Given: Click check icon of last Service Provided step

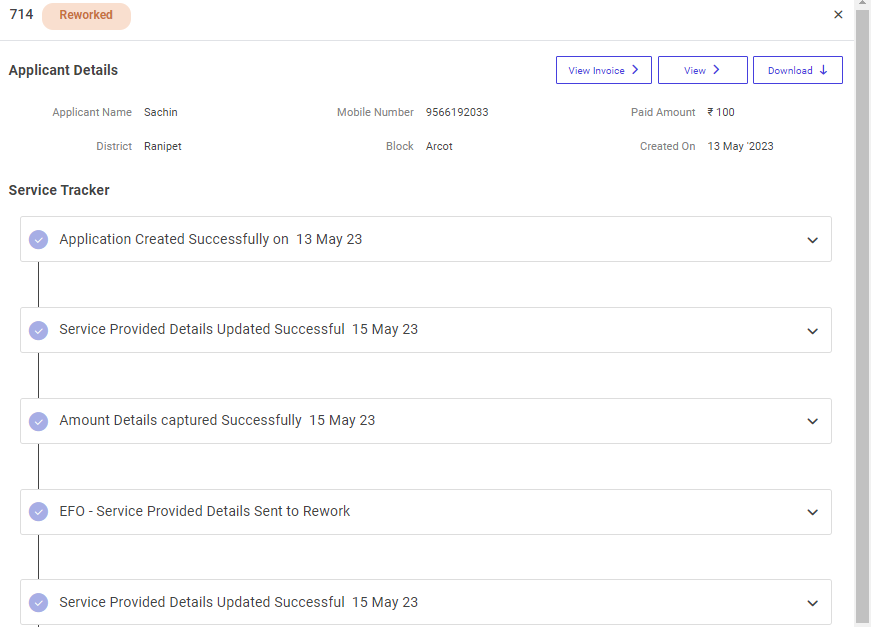Looking at the screenshot, I should (38, 603).
